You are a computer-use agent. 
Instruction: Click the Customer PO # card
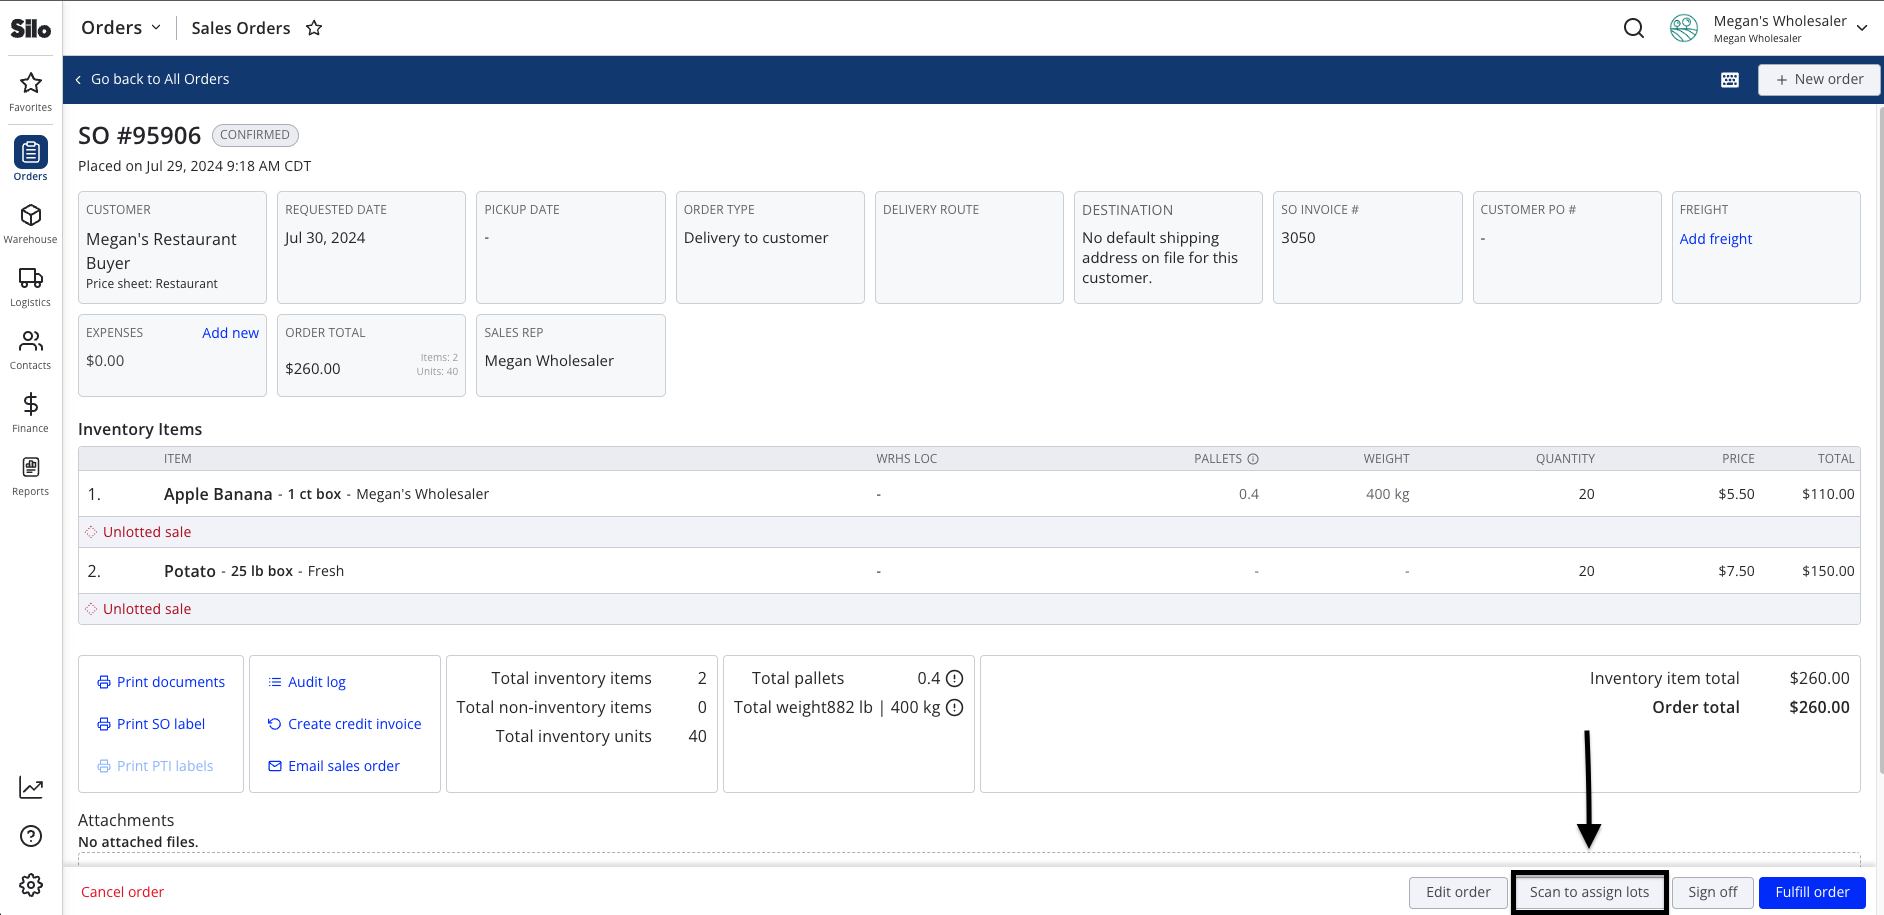[x=1567, y=247]
